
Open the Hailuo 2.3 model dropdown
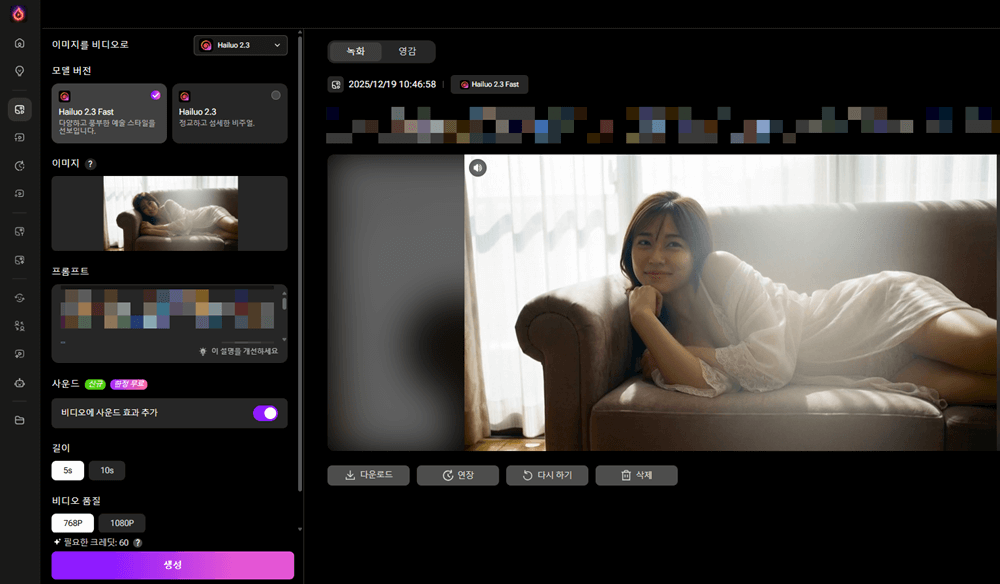coord(240,45)
